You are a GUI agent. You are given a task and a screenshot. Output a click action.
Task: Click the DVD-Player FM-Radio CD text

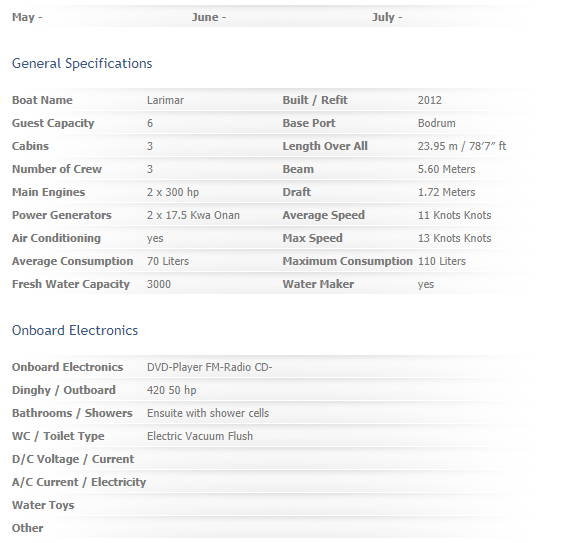(x=210, y=367)
